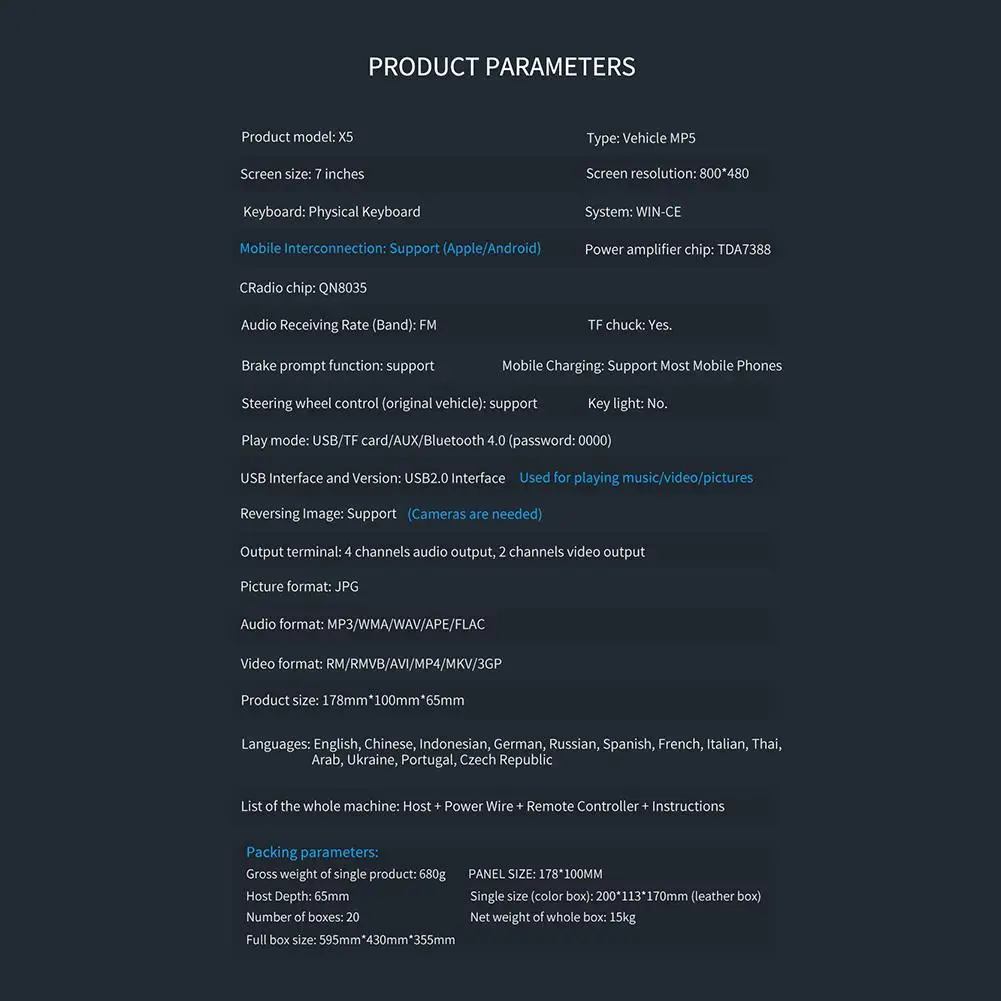Select the Mobile Interconnection blue text
1001x1001 pixels.
[390, 248]
